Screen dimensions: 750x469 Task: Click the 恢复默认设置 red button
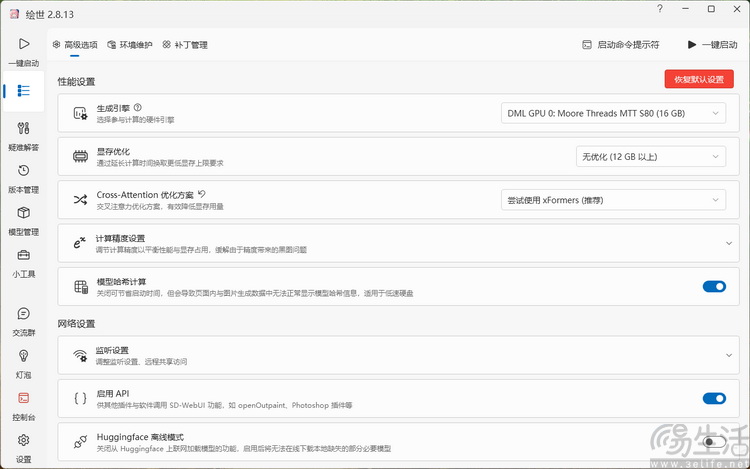[699, 79]
